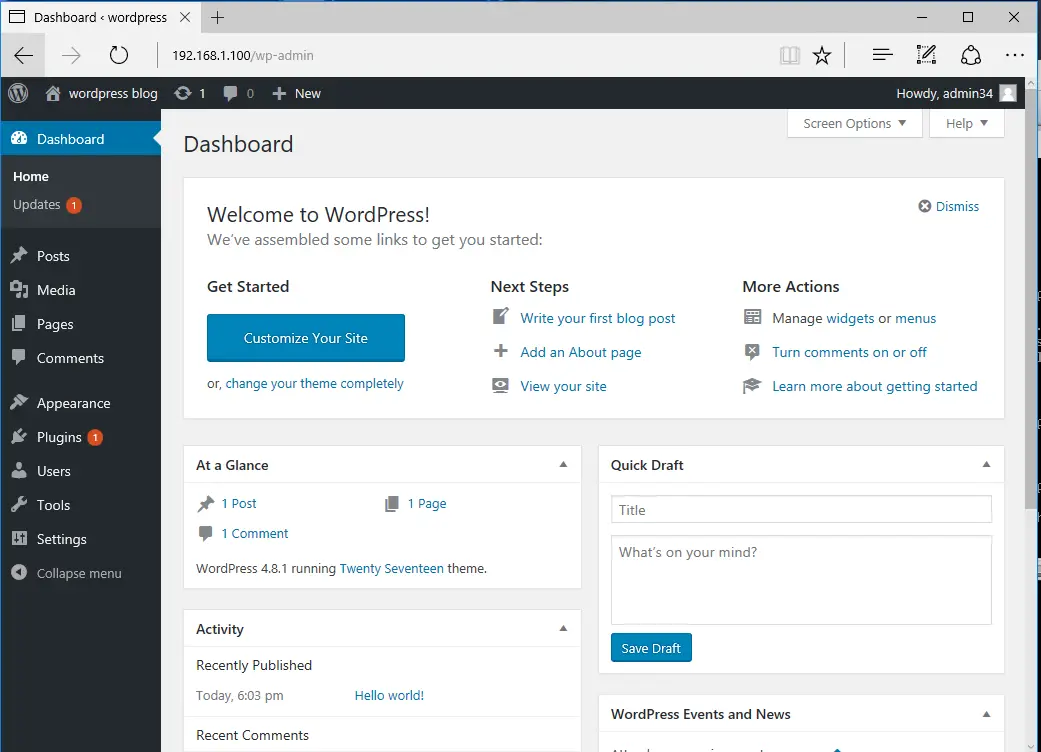Screen dimensions: 1041x752
Task: Click the Plugins plug icon in sidebar
Action: click(19, 436)
